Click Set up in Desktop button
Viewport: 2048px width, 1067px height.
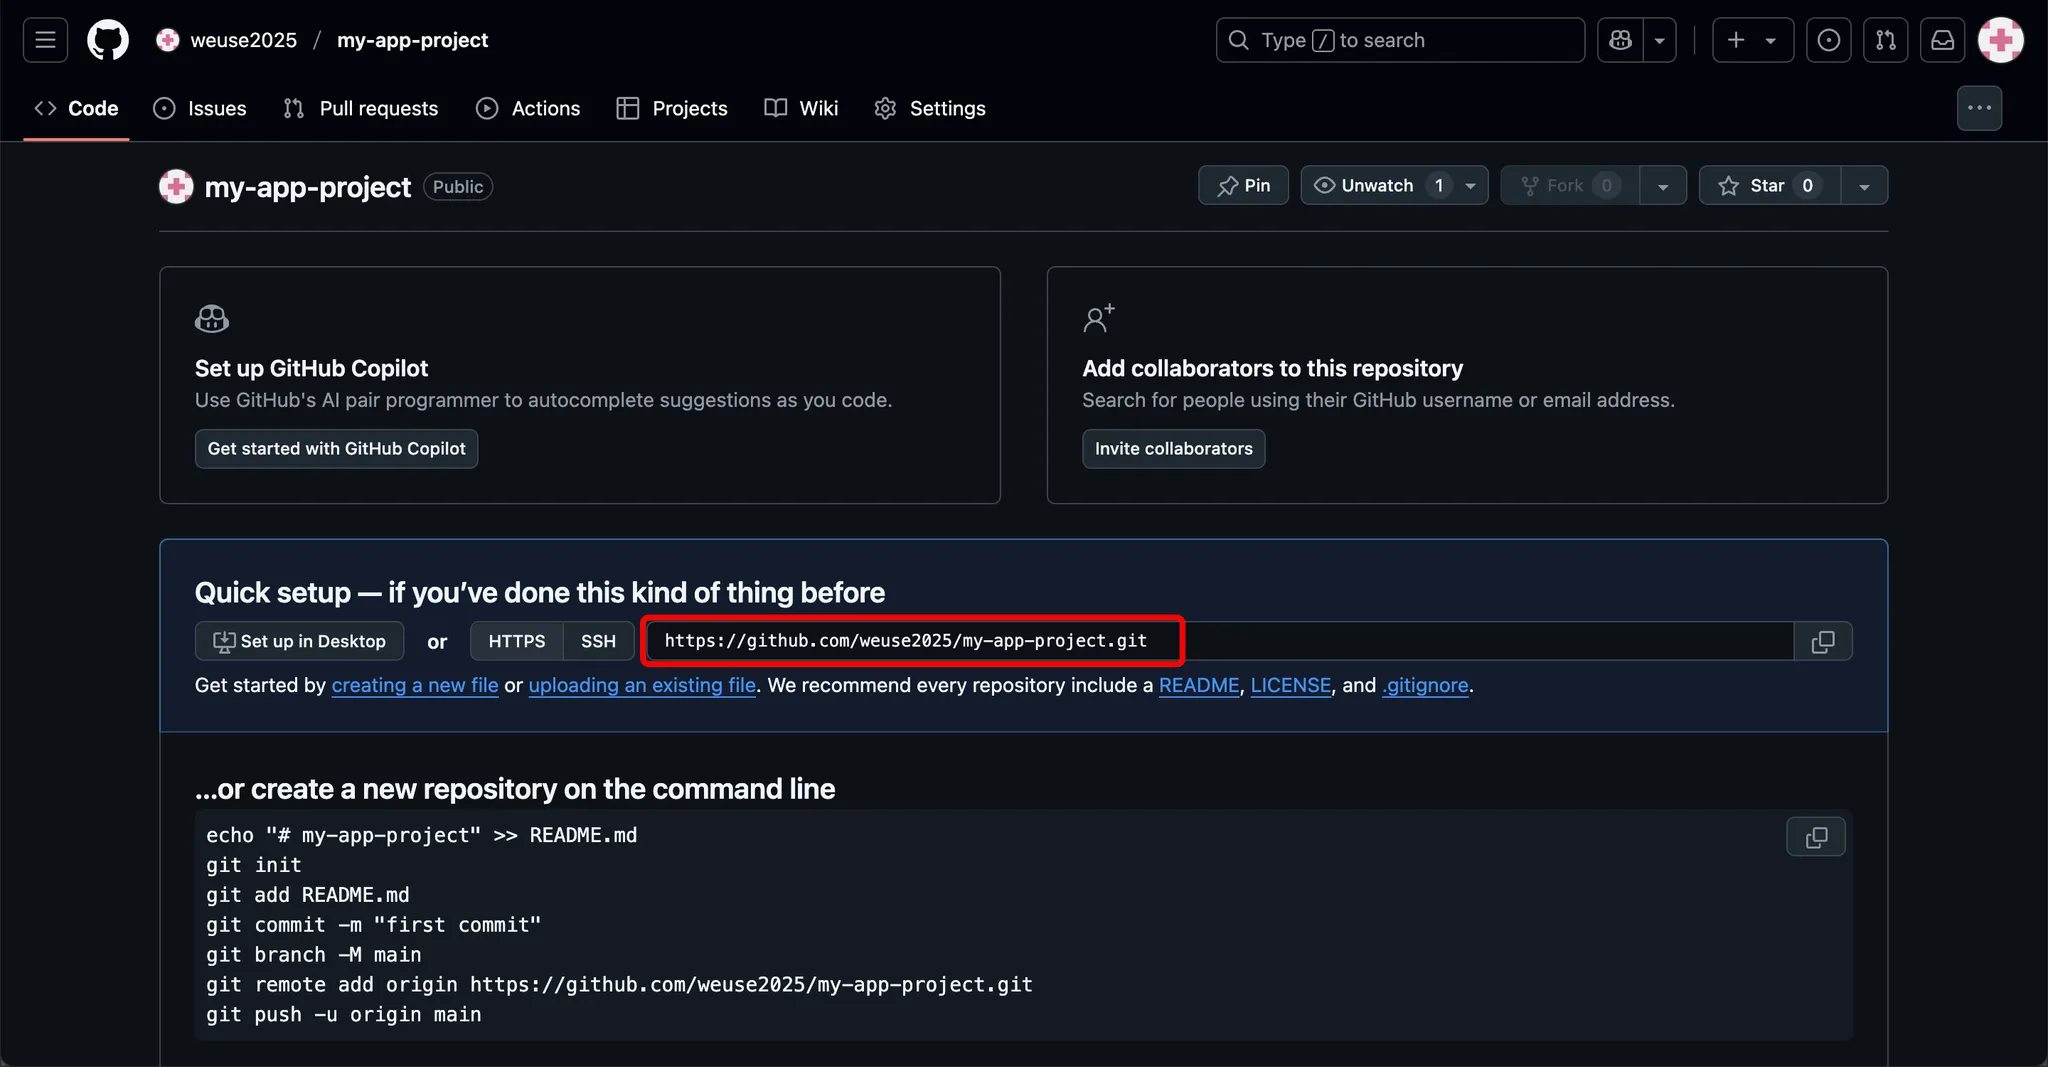pyautogui.click(x=299, y=641)
